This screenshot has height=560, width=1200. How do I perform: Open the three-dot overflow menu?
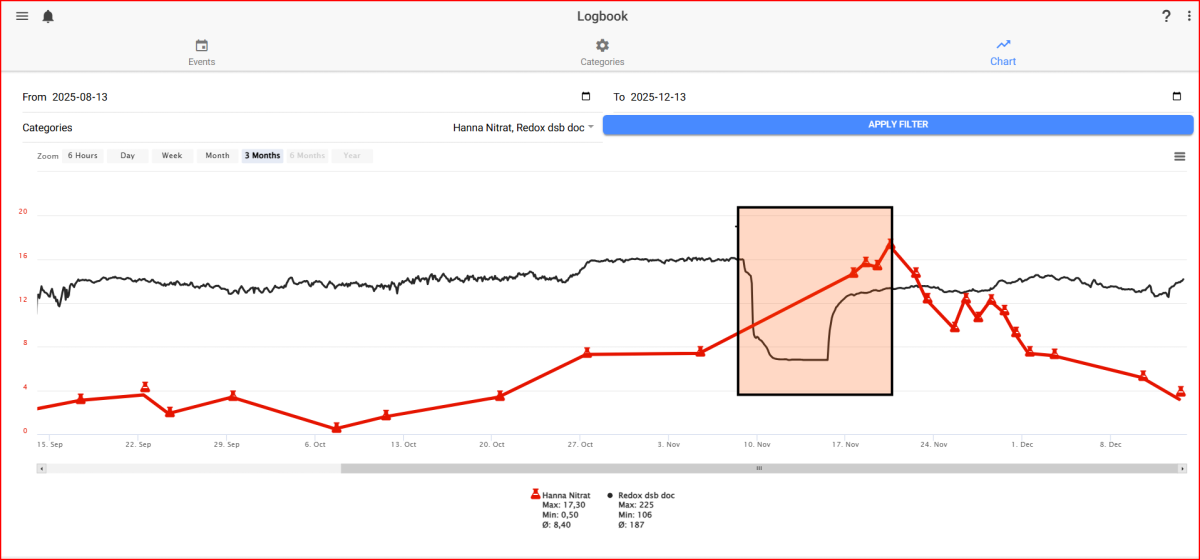(x=1186, y=16)
